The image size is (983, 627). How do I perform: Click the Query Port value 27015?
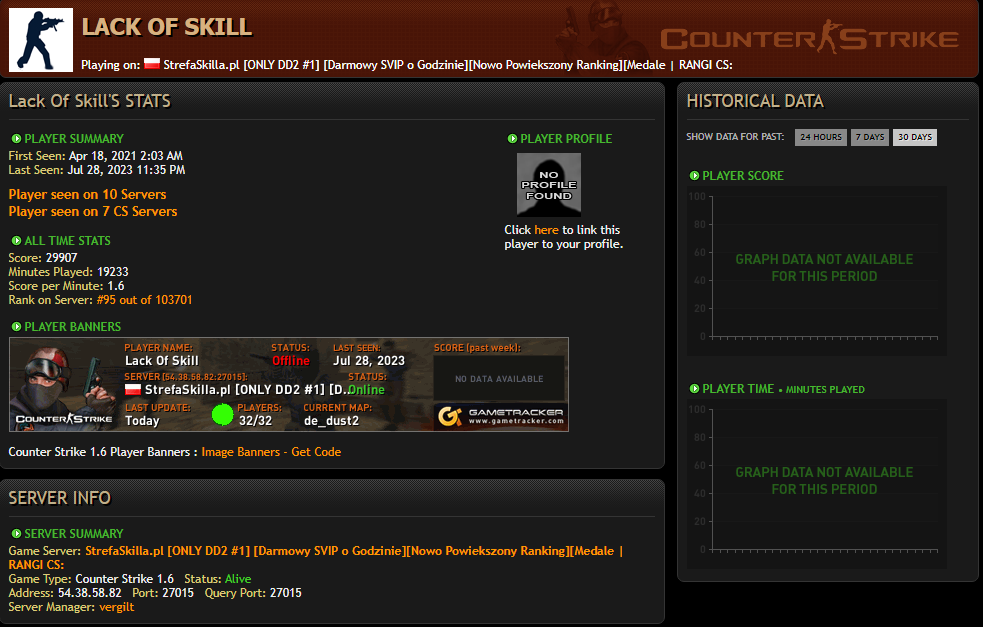tap(285, 593)
